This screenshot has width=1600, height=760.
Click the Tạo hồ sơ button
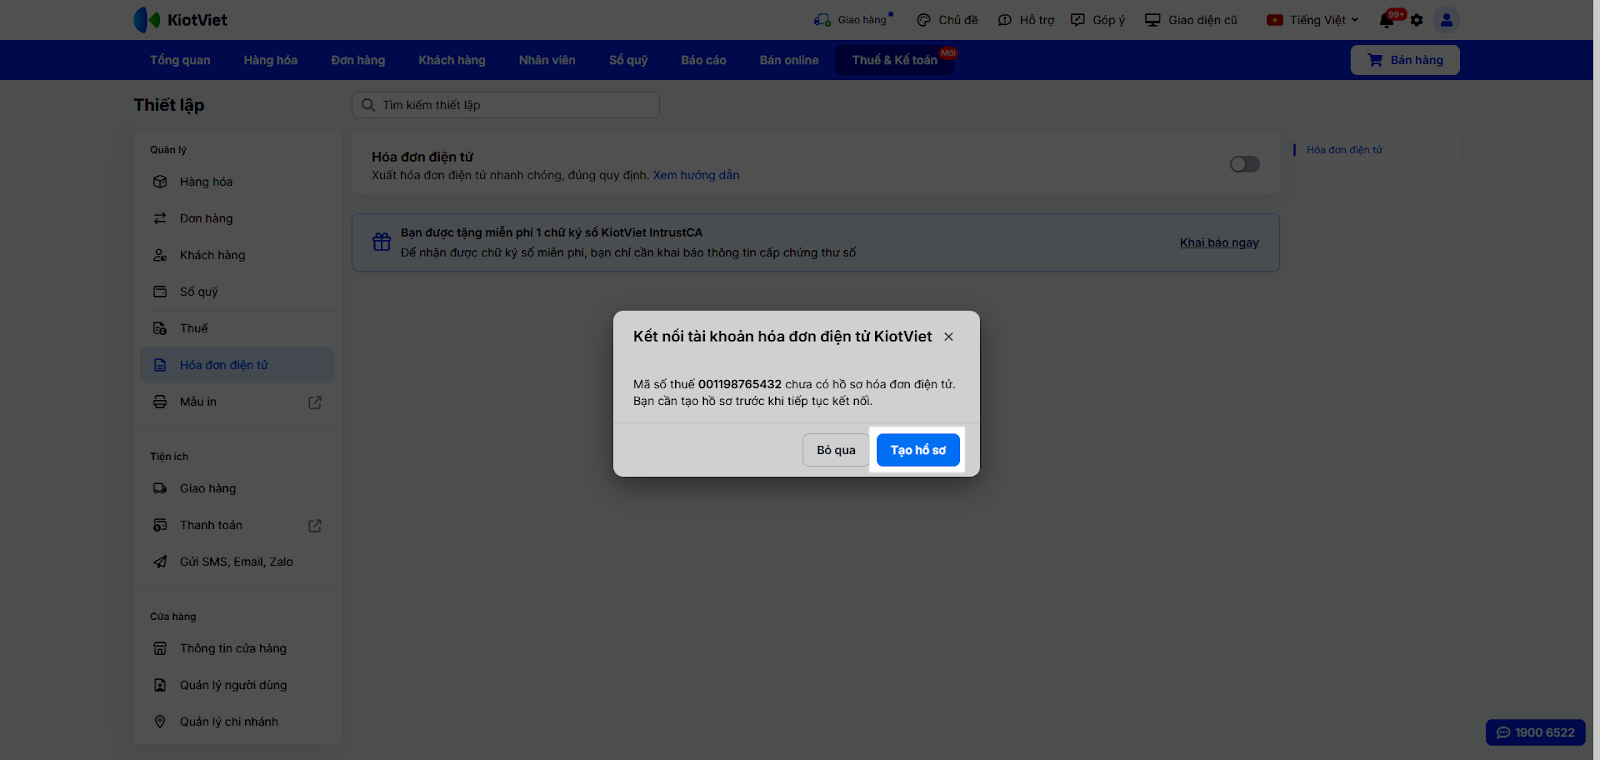point(918,450)
